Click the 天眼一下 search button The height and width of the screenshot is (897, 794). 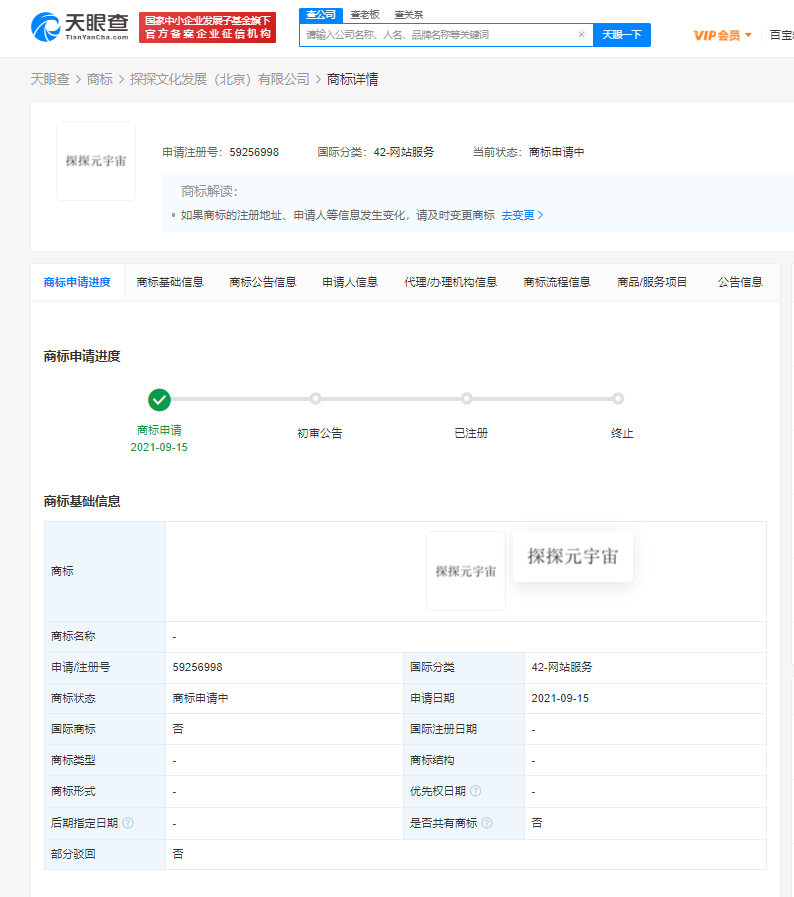622,35
